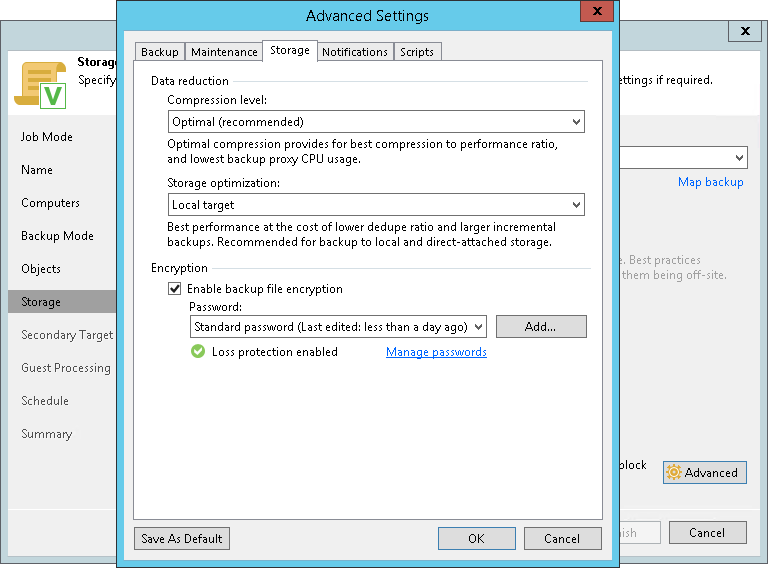Screen dimensions: 768x568
Task: Click the green loss protection checkmark icon
Action: [x=198, y=352]
